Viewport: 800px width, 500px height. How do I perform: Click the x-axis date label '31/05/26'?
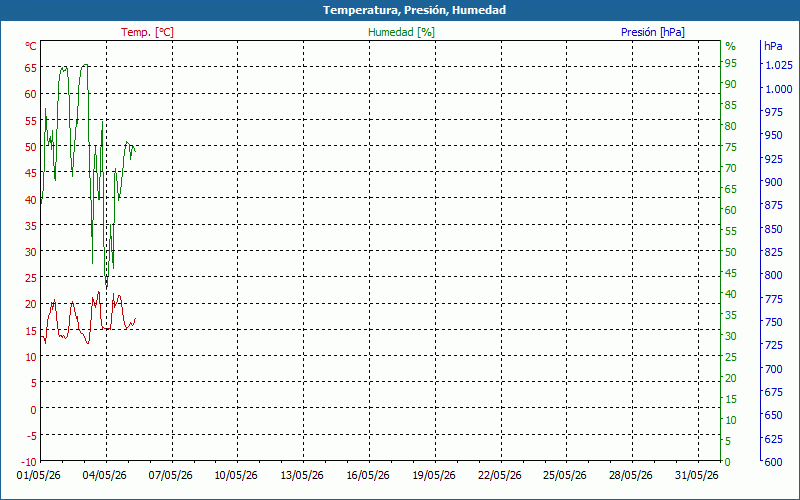(696, 476)
